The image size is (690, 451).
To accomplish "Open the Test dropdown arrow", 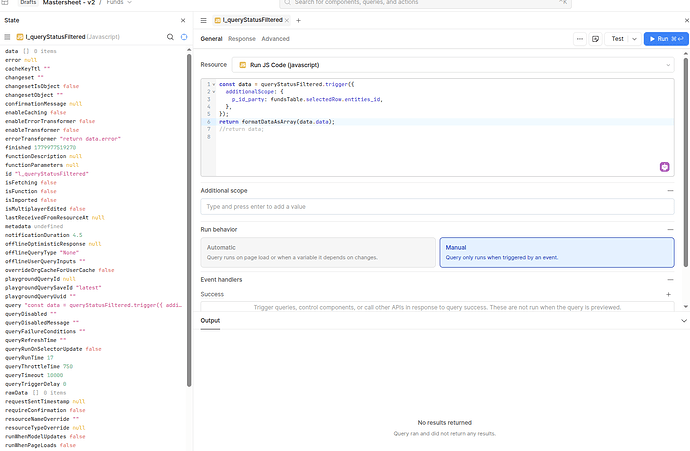I will pyautogui.click(x=635, y=39).
